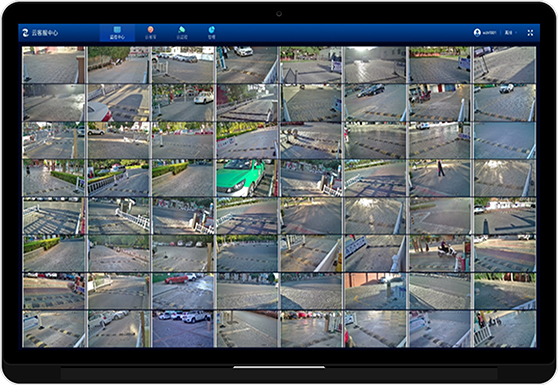
Task: Click the 云客服中心 logo icon
Action: [x=26, y=33]
